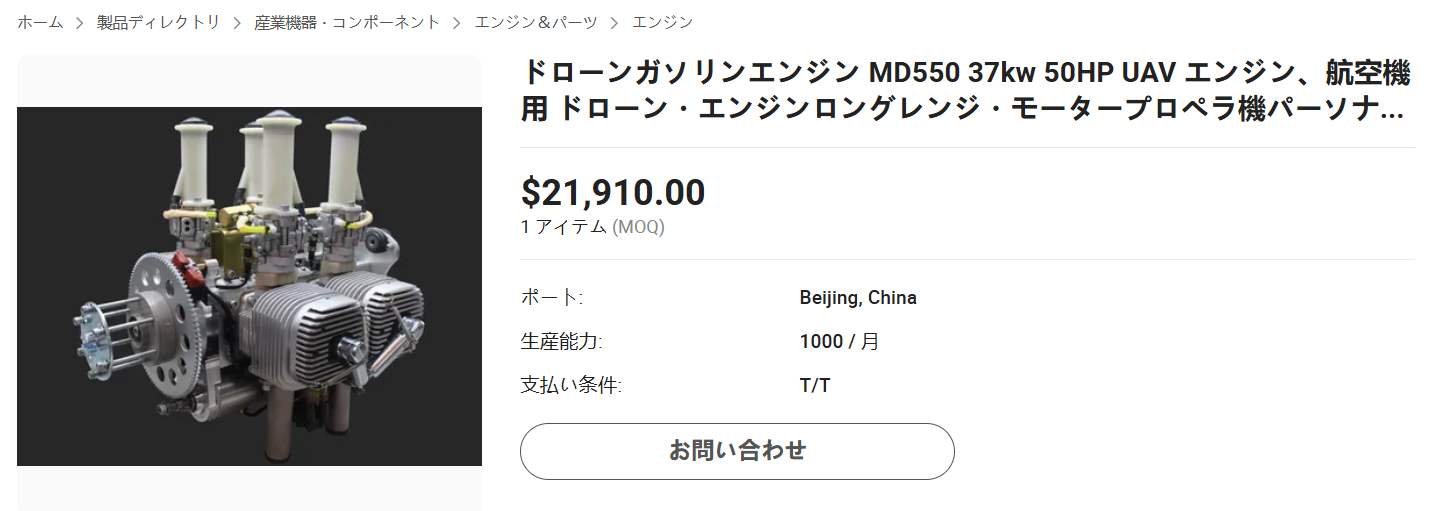
Task: Click the chevron right after 製品ディレクトリ
Action: [238, 22]
